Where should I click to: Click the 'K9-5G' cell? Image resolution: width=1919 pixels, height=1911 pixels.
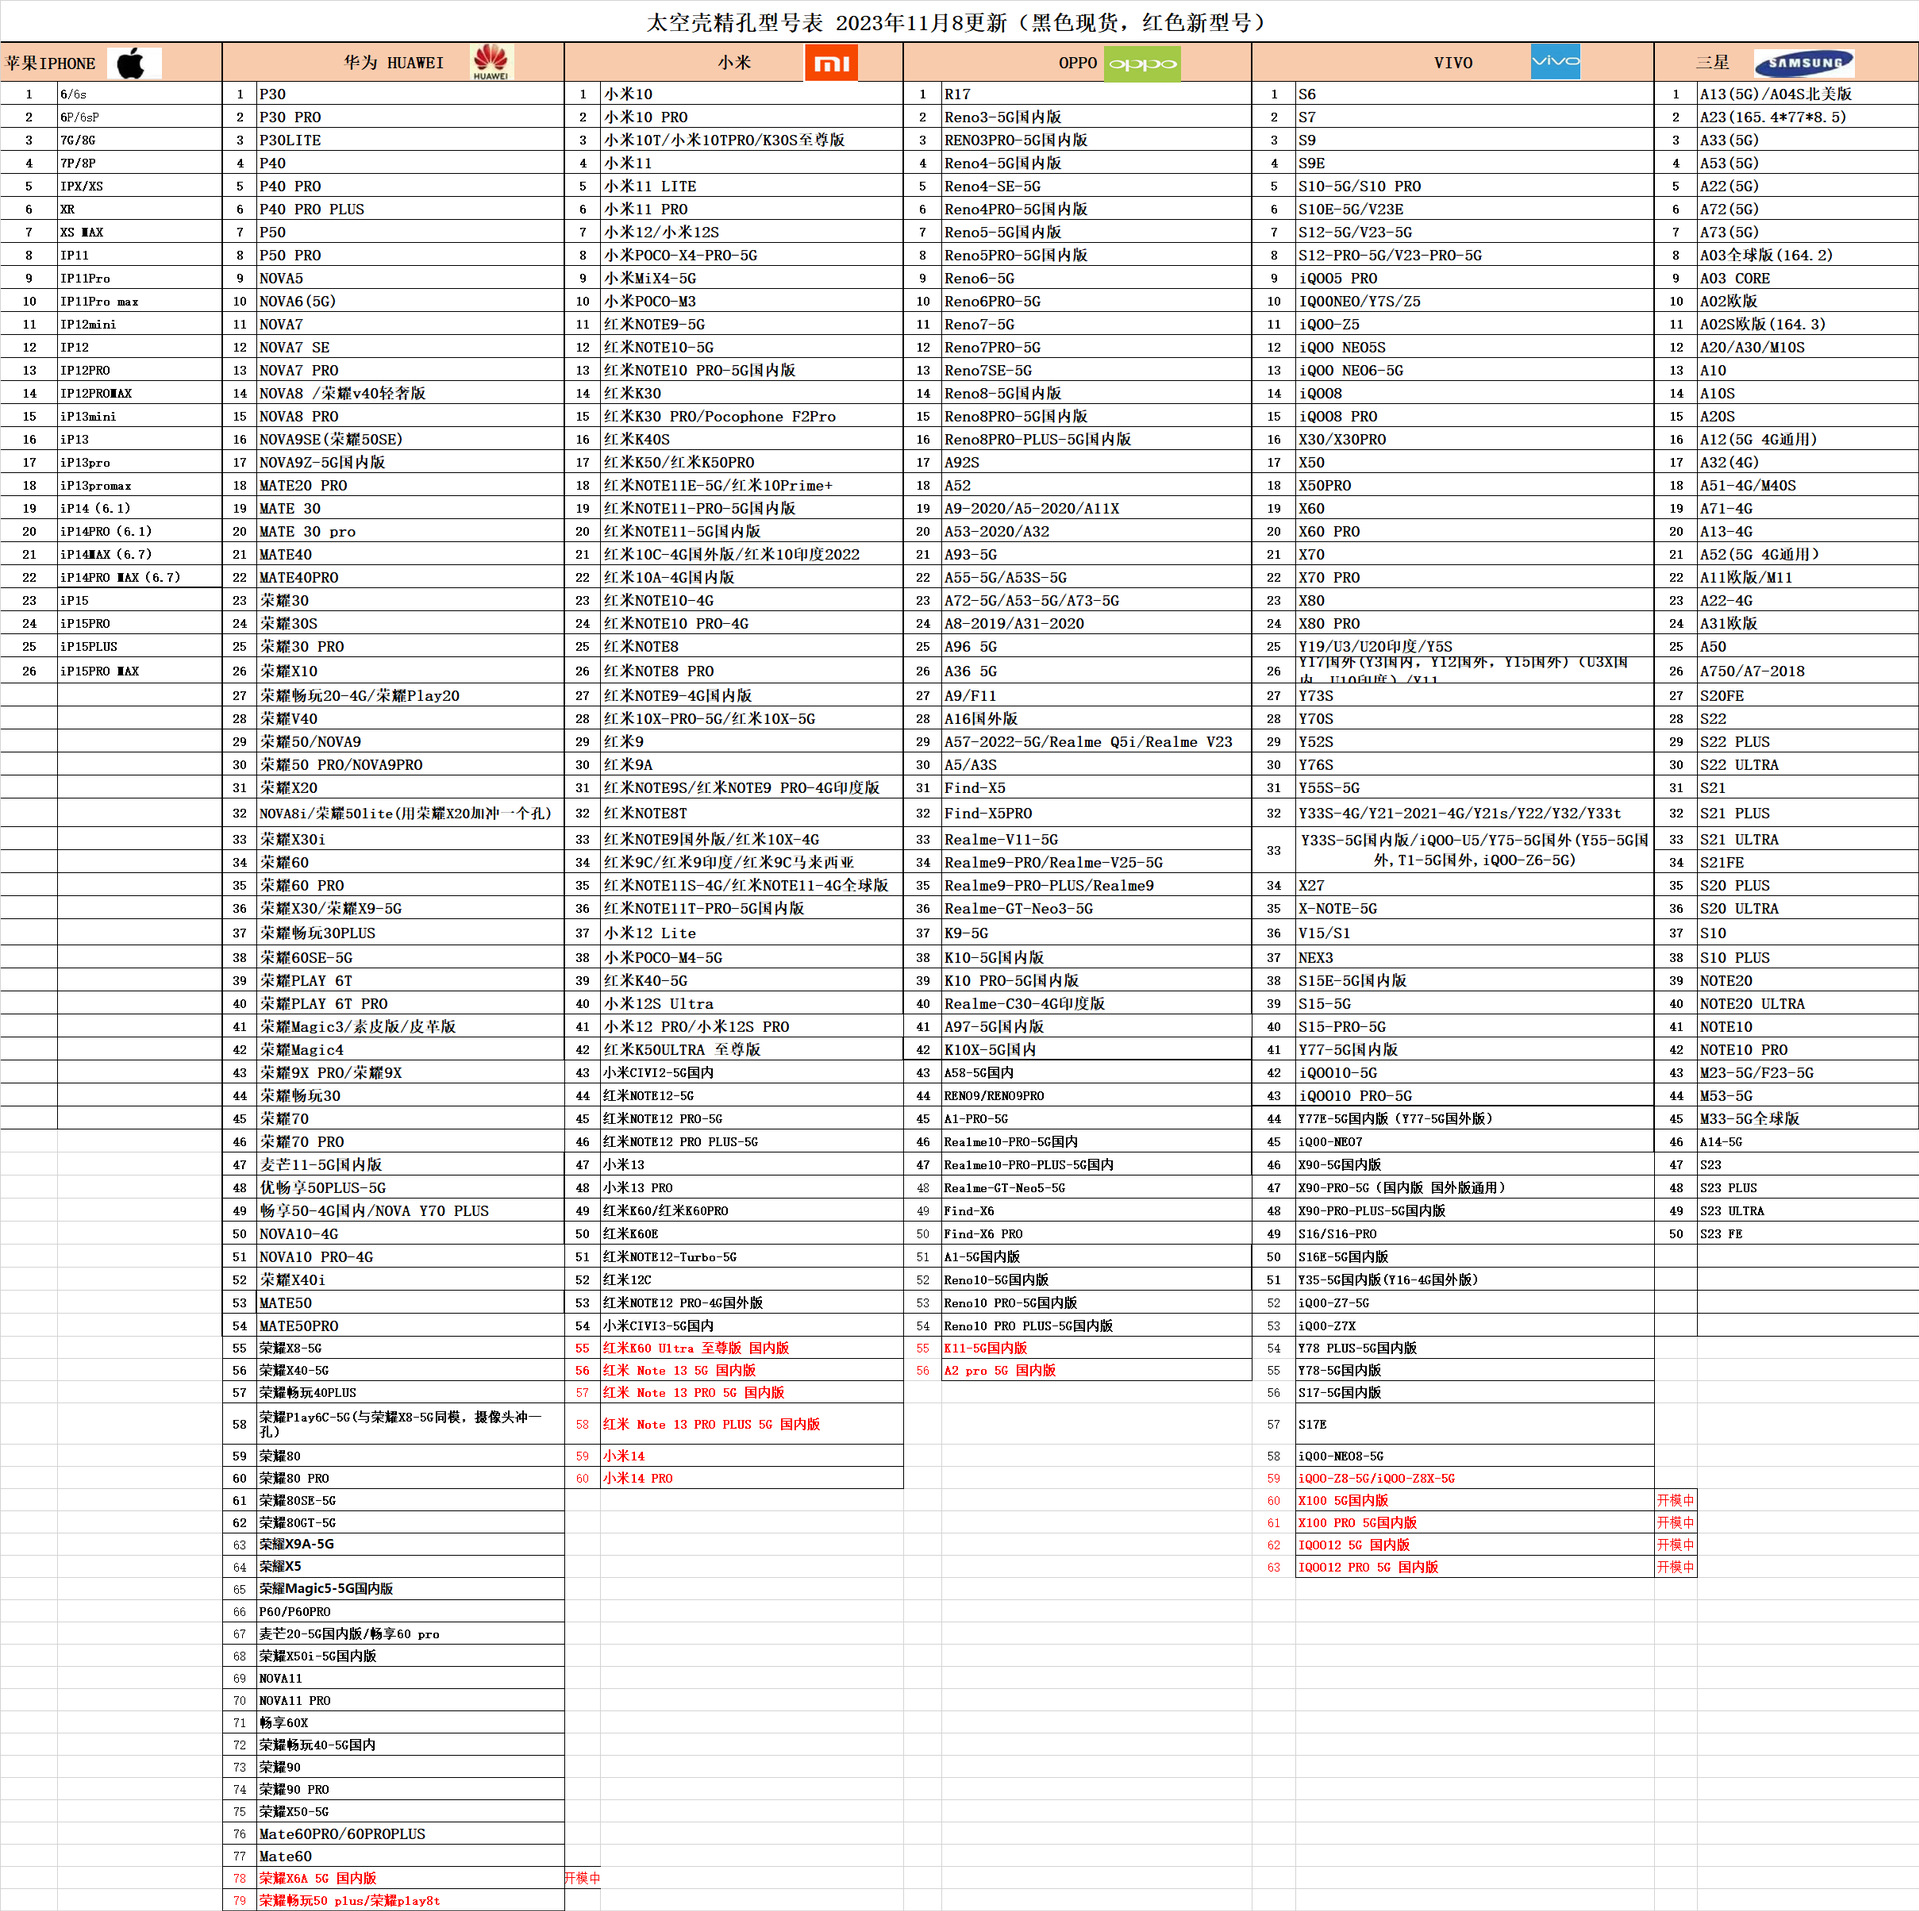click(1096, 932)
